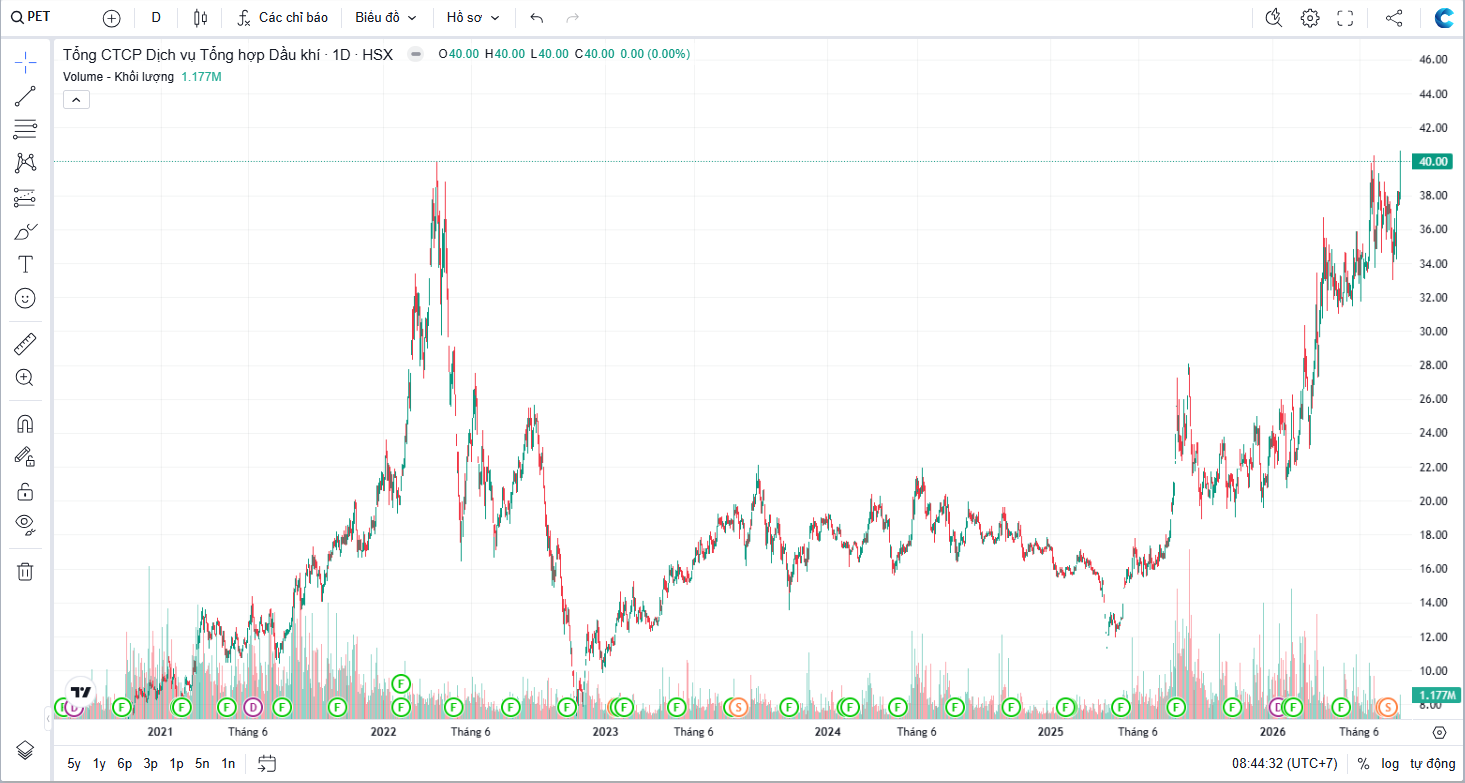Choose the ruler measure tool
This screenshot has height=783, width=1465.
coord(25,345)
